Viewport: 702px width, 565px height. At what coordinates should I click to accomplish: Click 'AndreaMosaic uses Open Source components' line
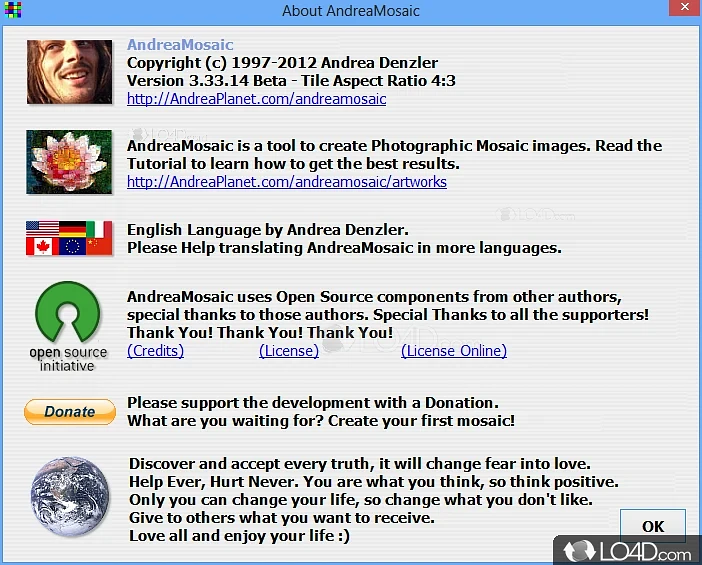point(374,297)
